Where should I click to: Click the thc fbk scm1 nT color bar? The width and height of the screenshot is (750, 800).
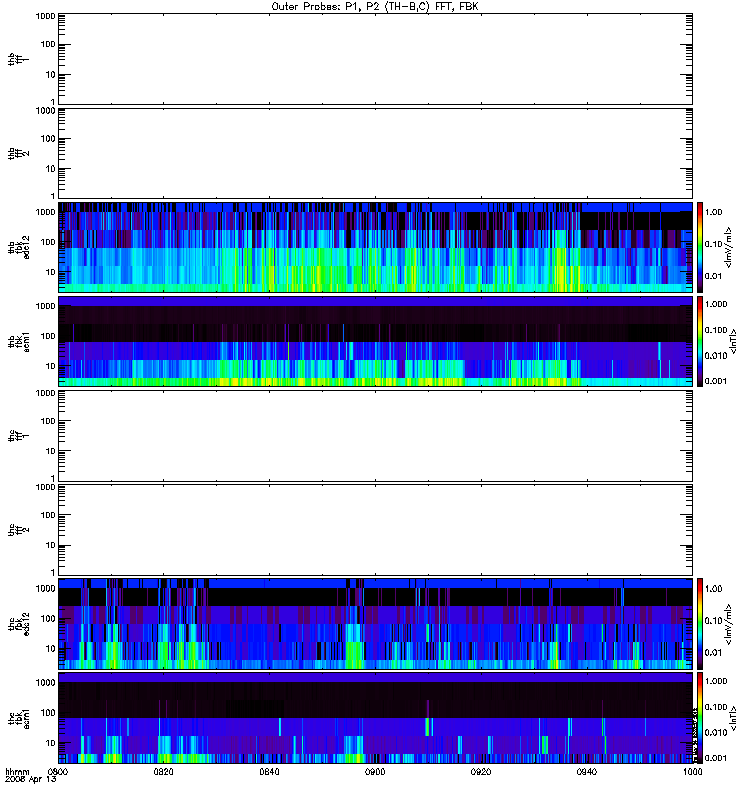[x=700, y=718]
